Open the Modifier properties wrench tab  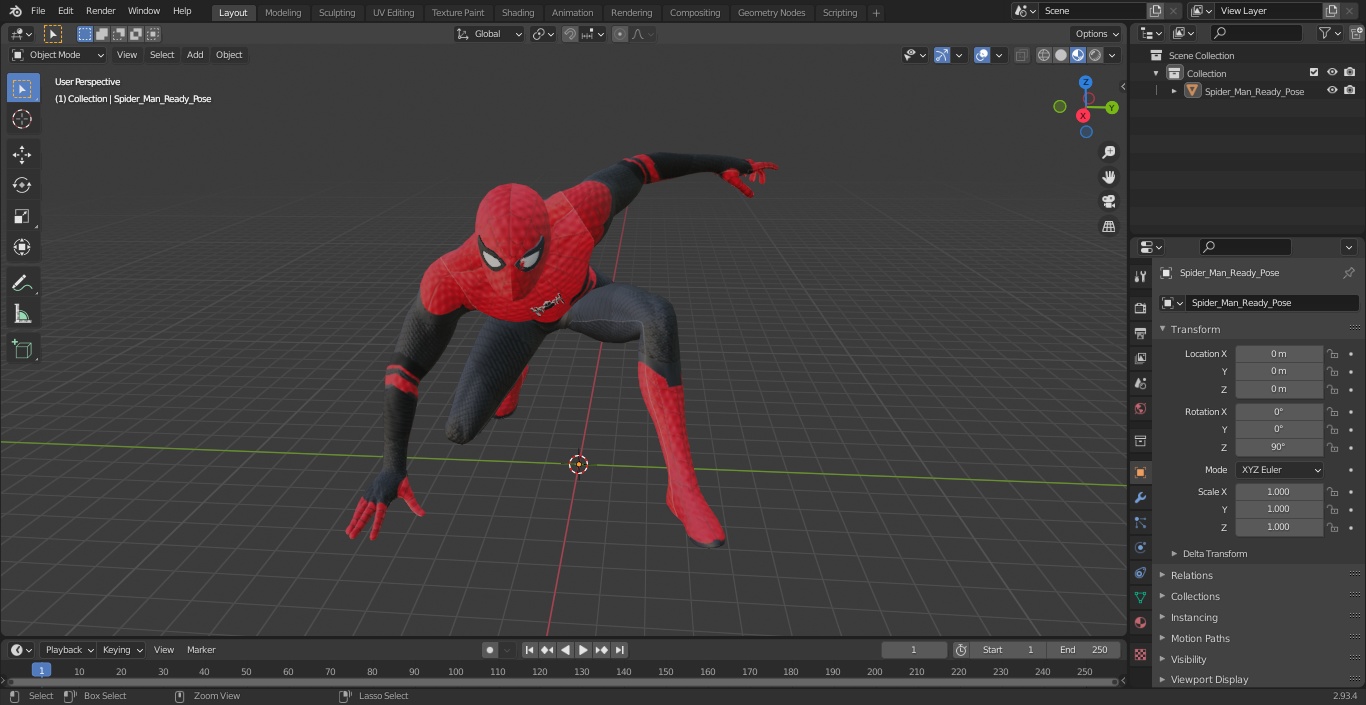[x=1140, y=497]
